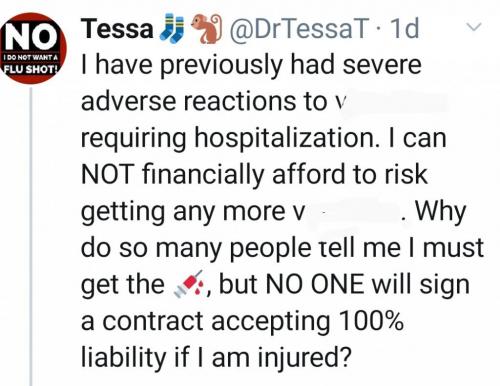This screenshot has width=500, height=386.
Task: Open the @DrTessaT handle link
Action: [x=299, y=28]
